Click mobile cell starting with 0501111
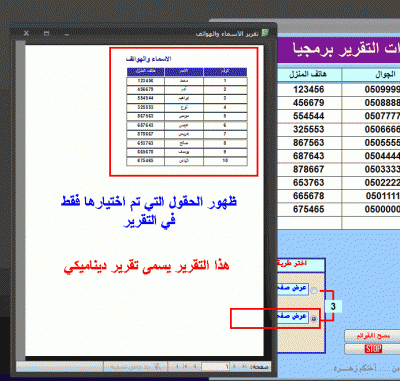The height and width of the screenshot is (381, 400). tap(371, 196)
